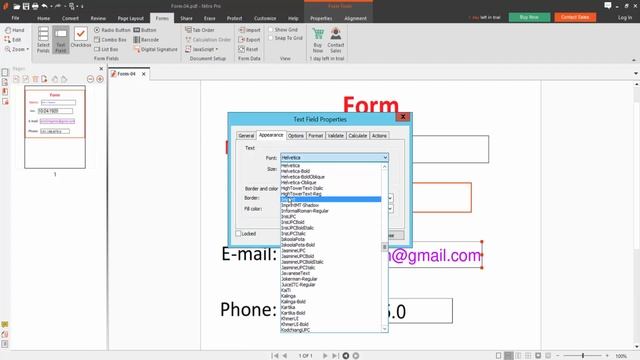Choose JavaneseText from font list
This screenshot has height=360, width=640.
tap(331, 273)
